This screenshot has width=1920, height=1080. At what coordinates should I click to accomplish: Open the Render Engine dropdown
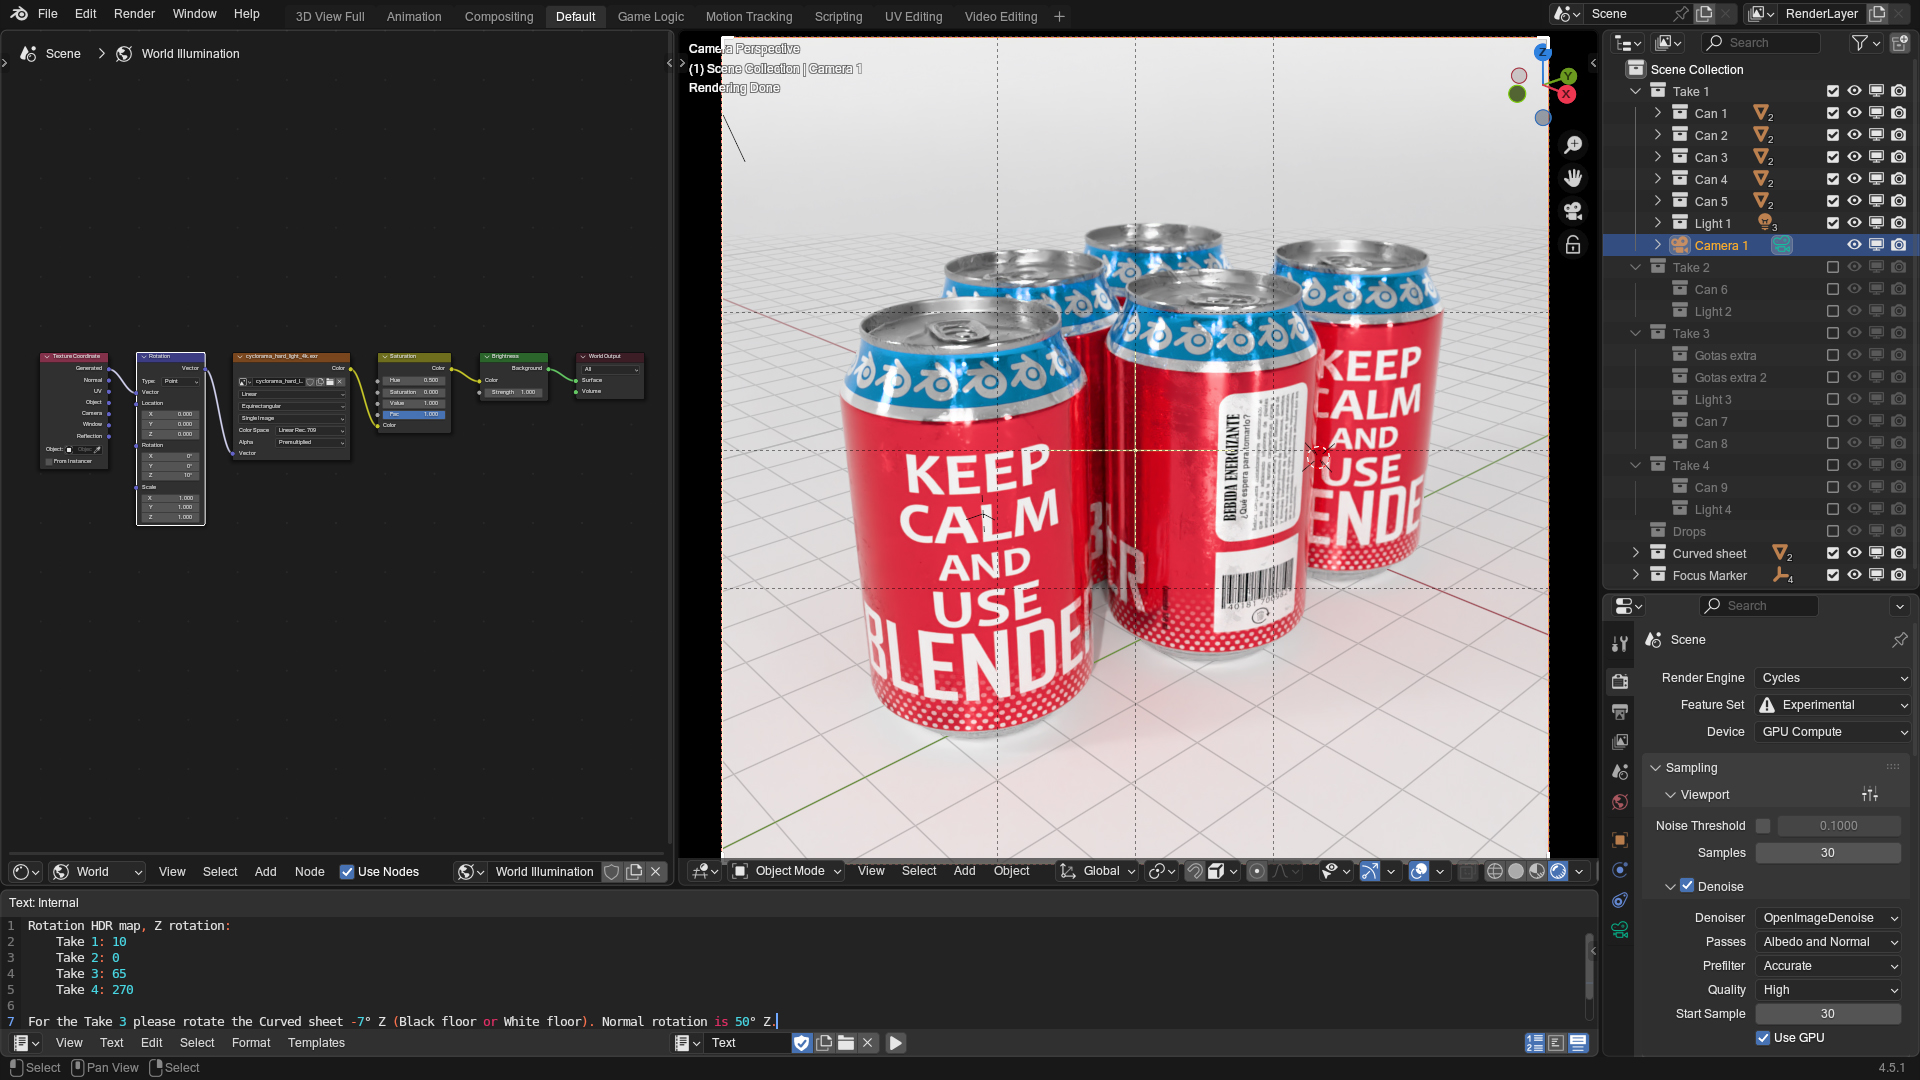1833,678
